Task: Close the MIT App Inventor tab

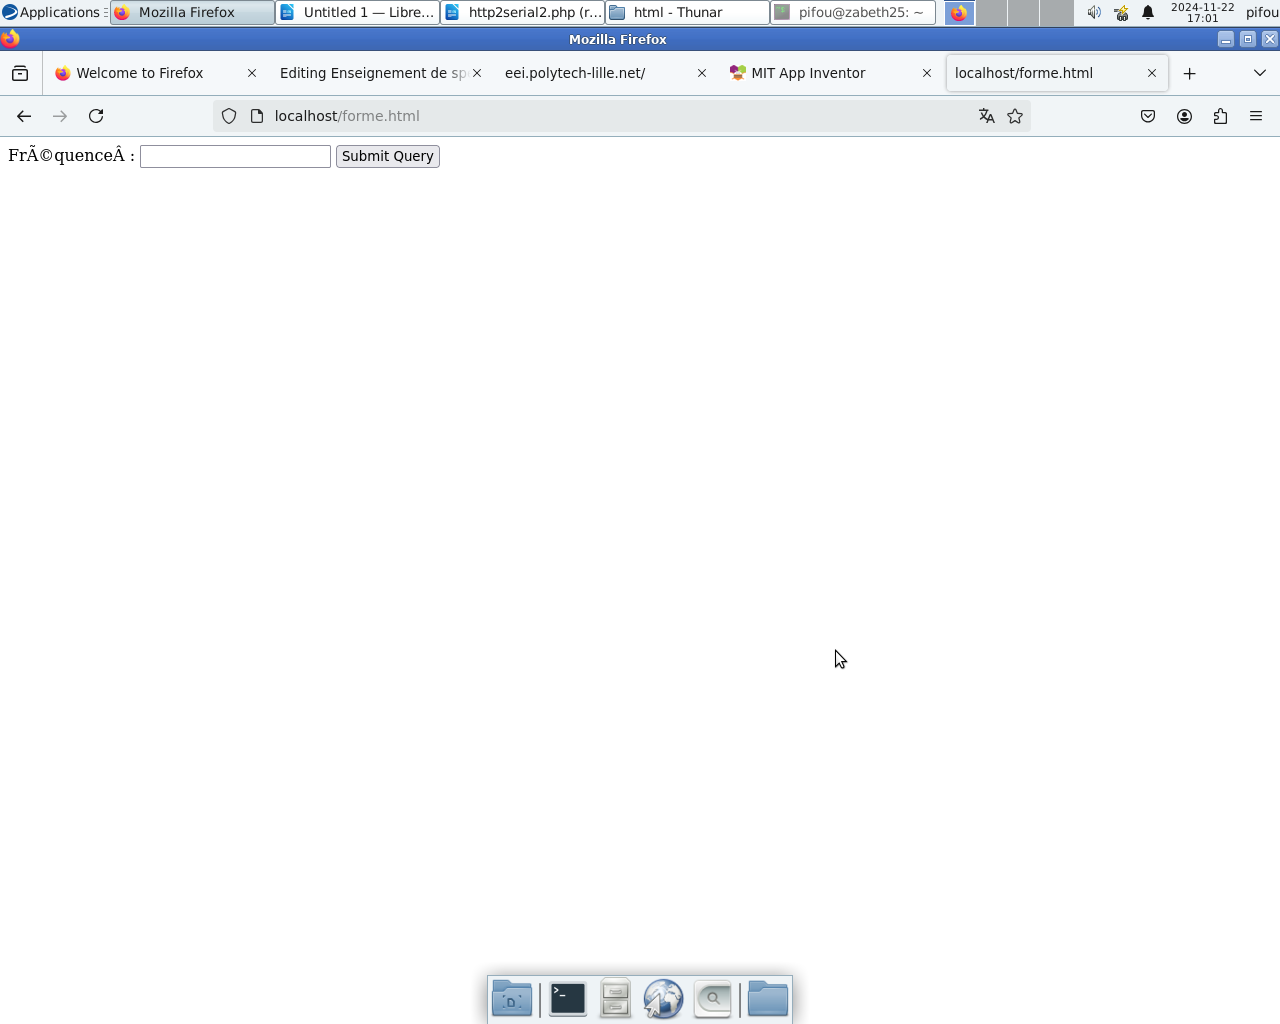Action: [x=927, y=73]
